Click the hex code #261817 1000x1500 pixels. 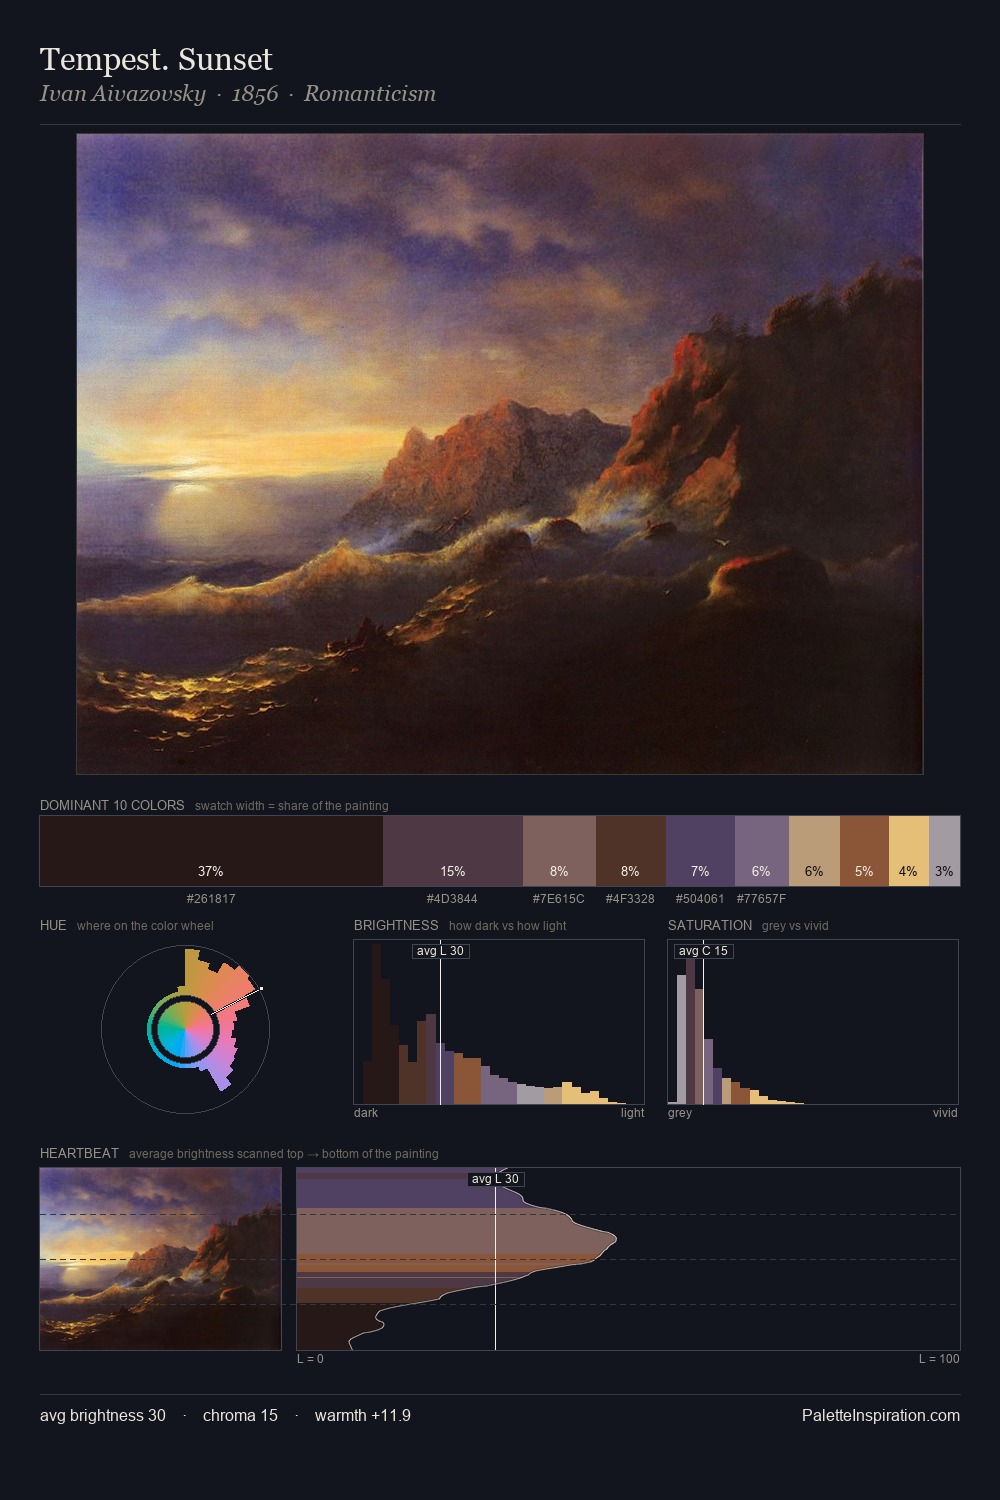[211, 899]
